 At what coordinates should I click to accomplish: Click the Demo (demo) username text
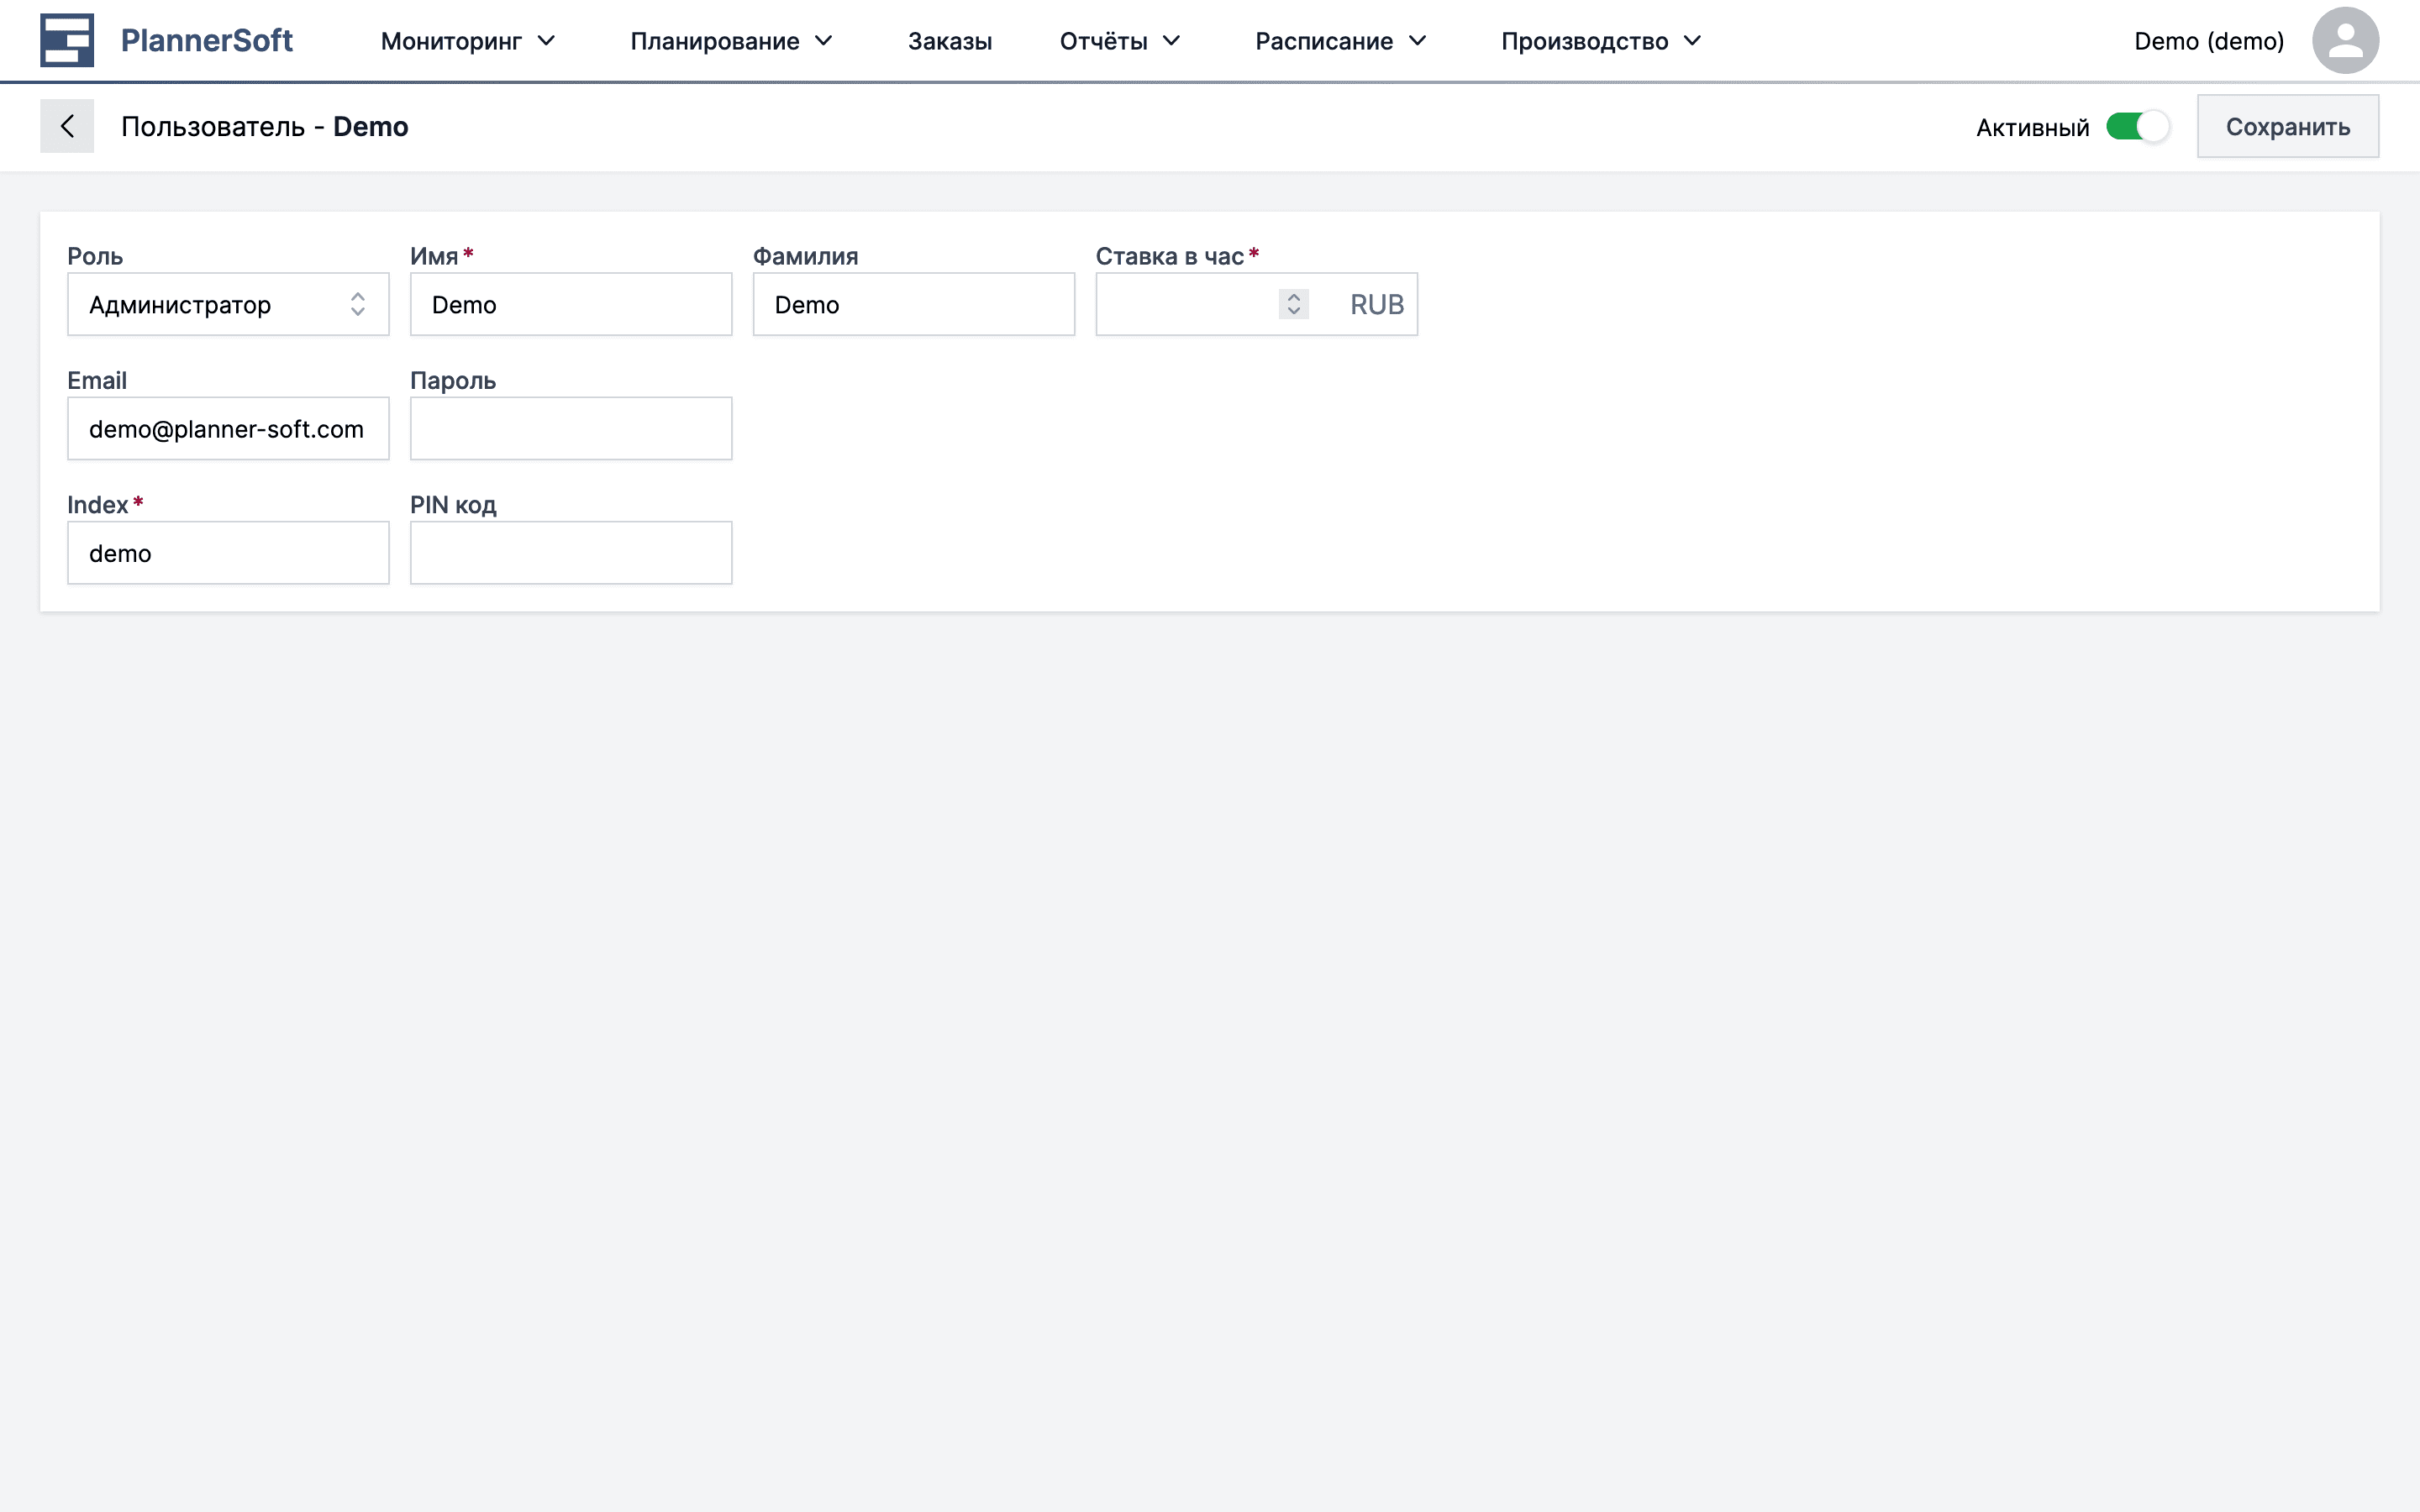pos(2208,41)
